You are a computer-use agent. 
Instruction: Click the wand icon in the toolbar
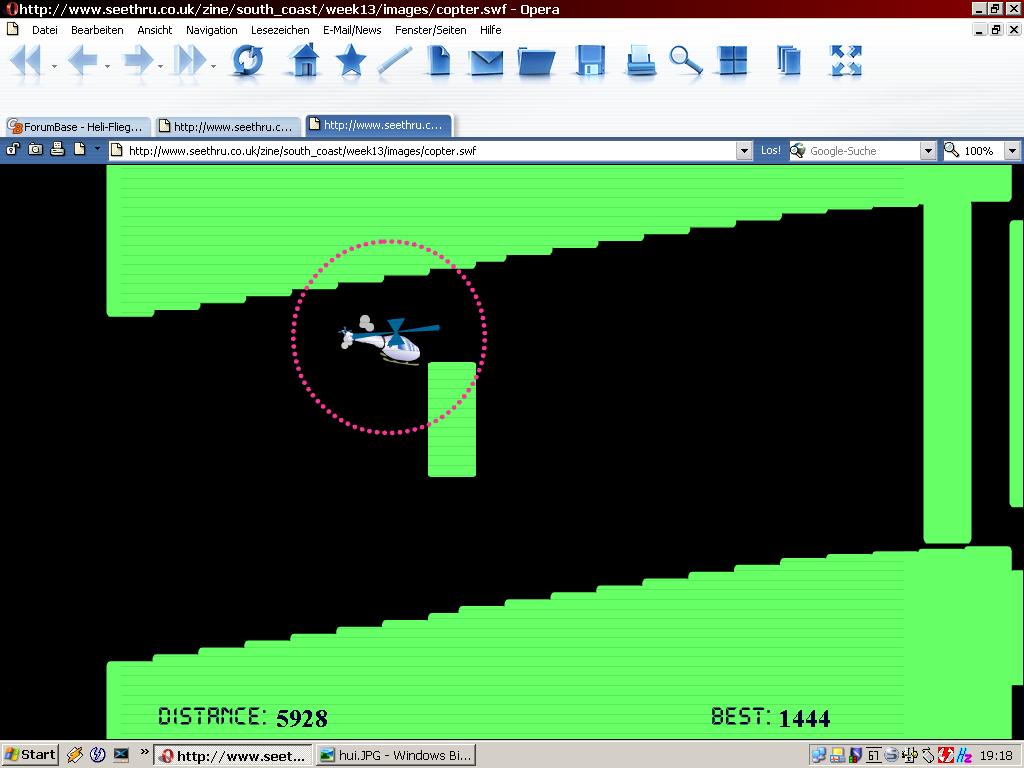coord(394,61)
